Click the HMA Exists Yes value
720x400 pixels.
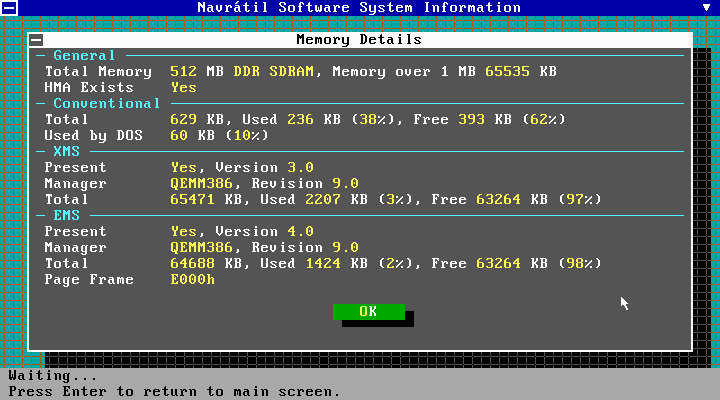tap(183, 88)
